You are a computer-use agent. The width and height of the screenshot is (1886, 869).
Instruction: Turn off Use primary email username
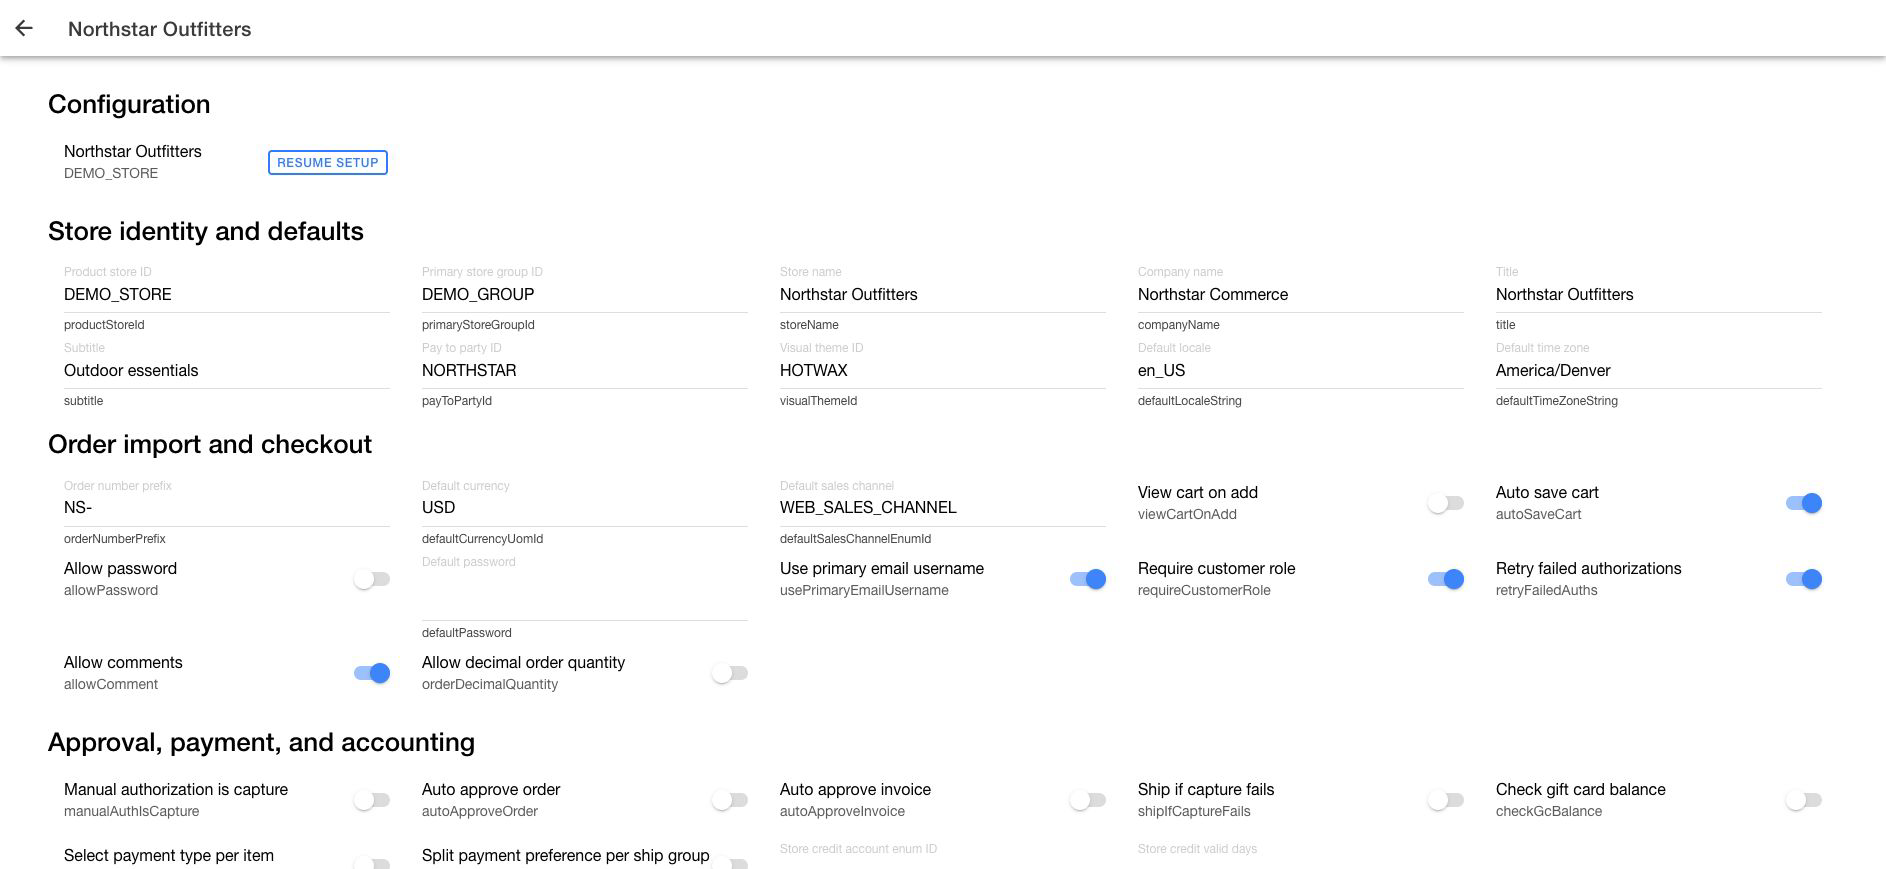click(x=1087, y=579)
